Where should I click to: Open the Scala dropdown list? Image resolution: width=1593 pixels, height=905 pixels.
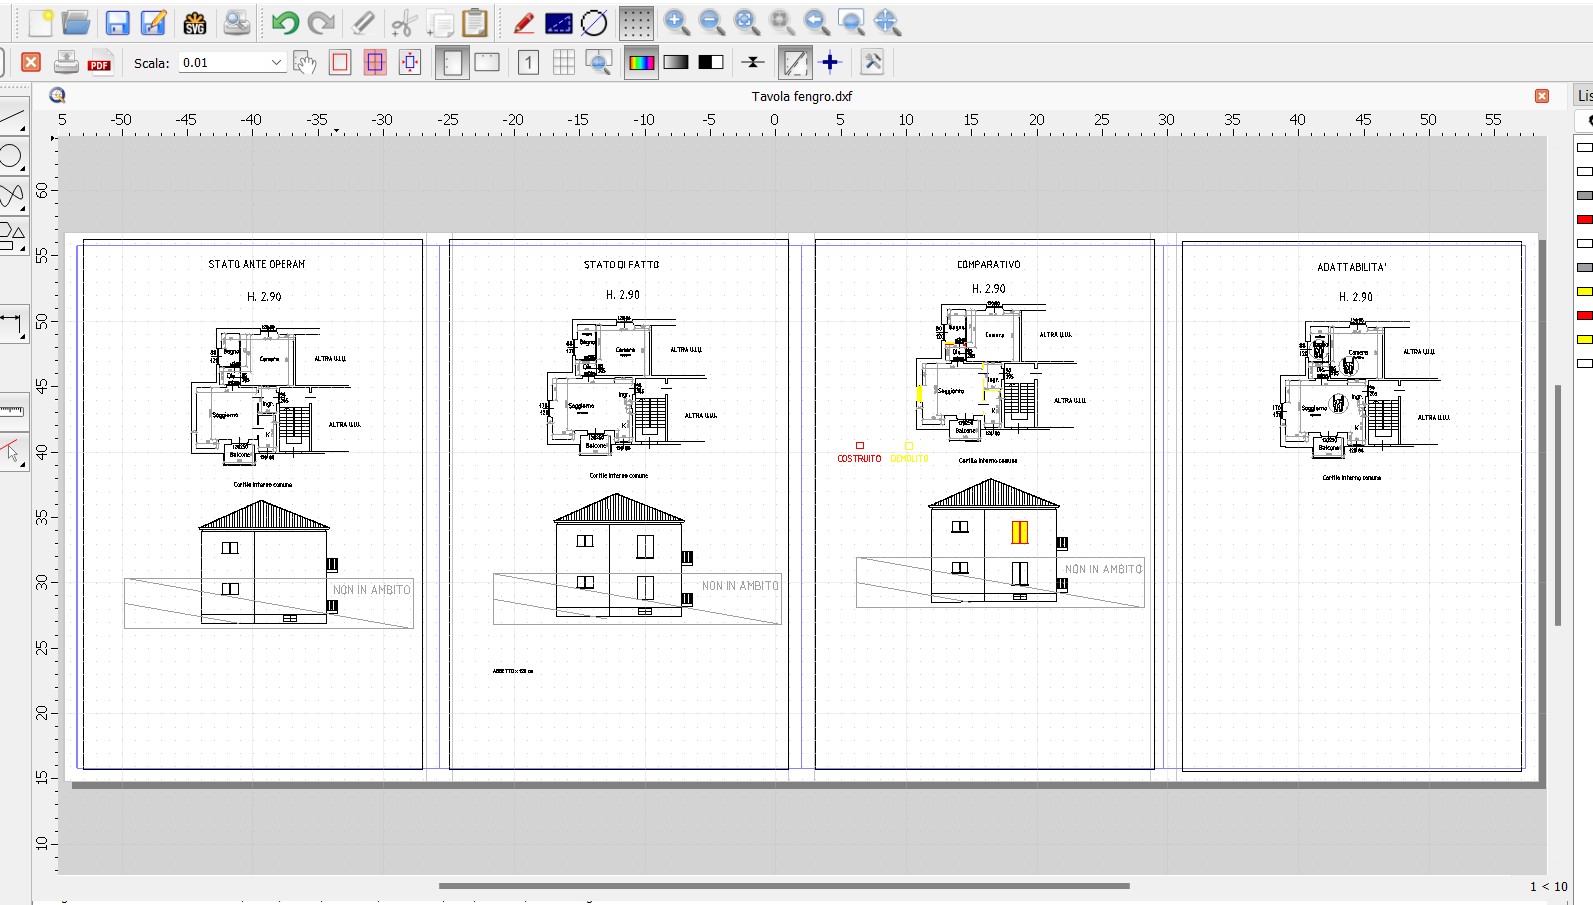276,63
